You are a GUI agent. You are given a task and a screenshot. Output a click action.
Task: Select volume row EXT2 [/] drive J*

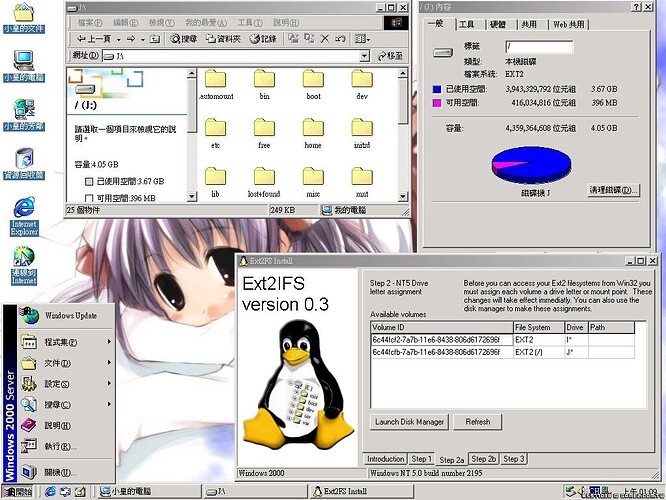(503, 352)
